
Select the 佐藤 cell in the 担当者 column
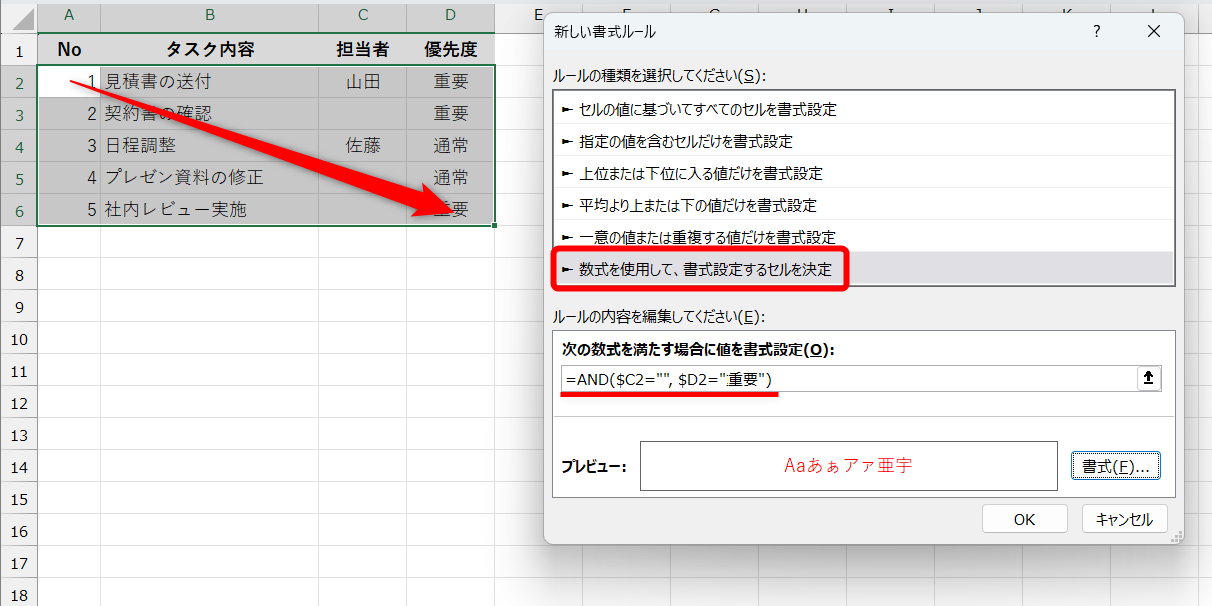(x=362, y=145)
